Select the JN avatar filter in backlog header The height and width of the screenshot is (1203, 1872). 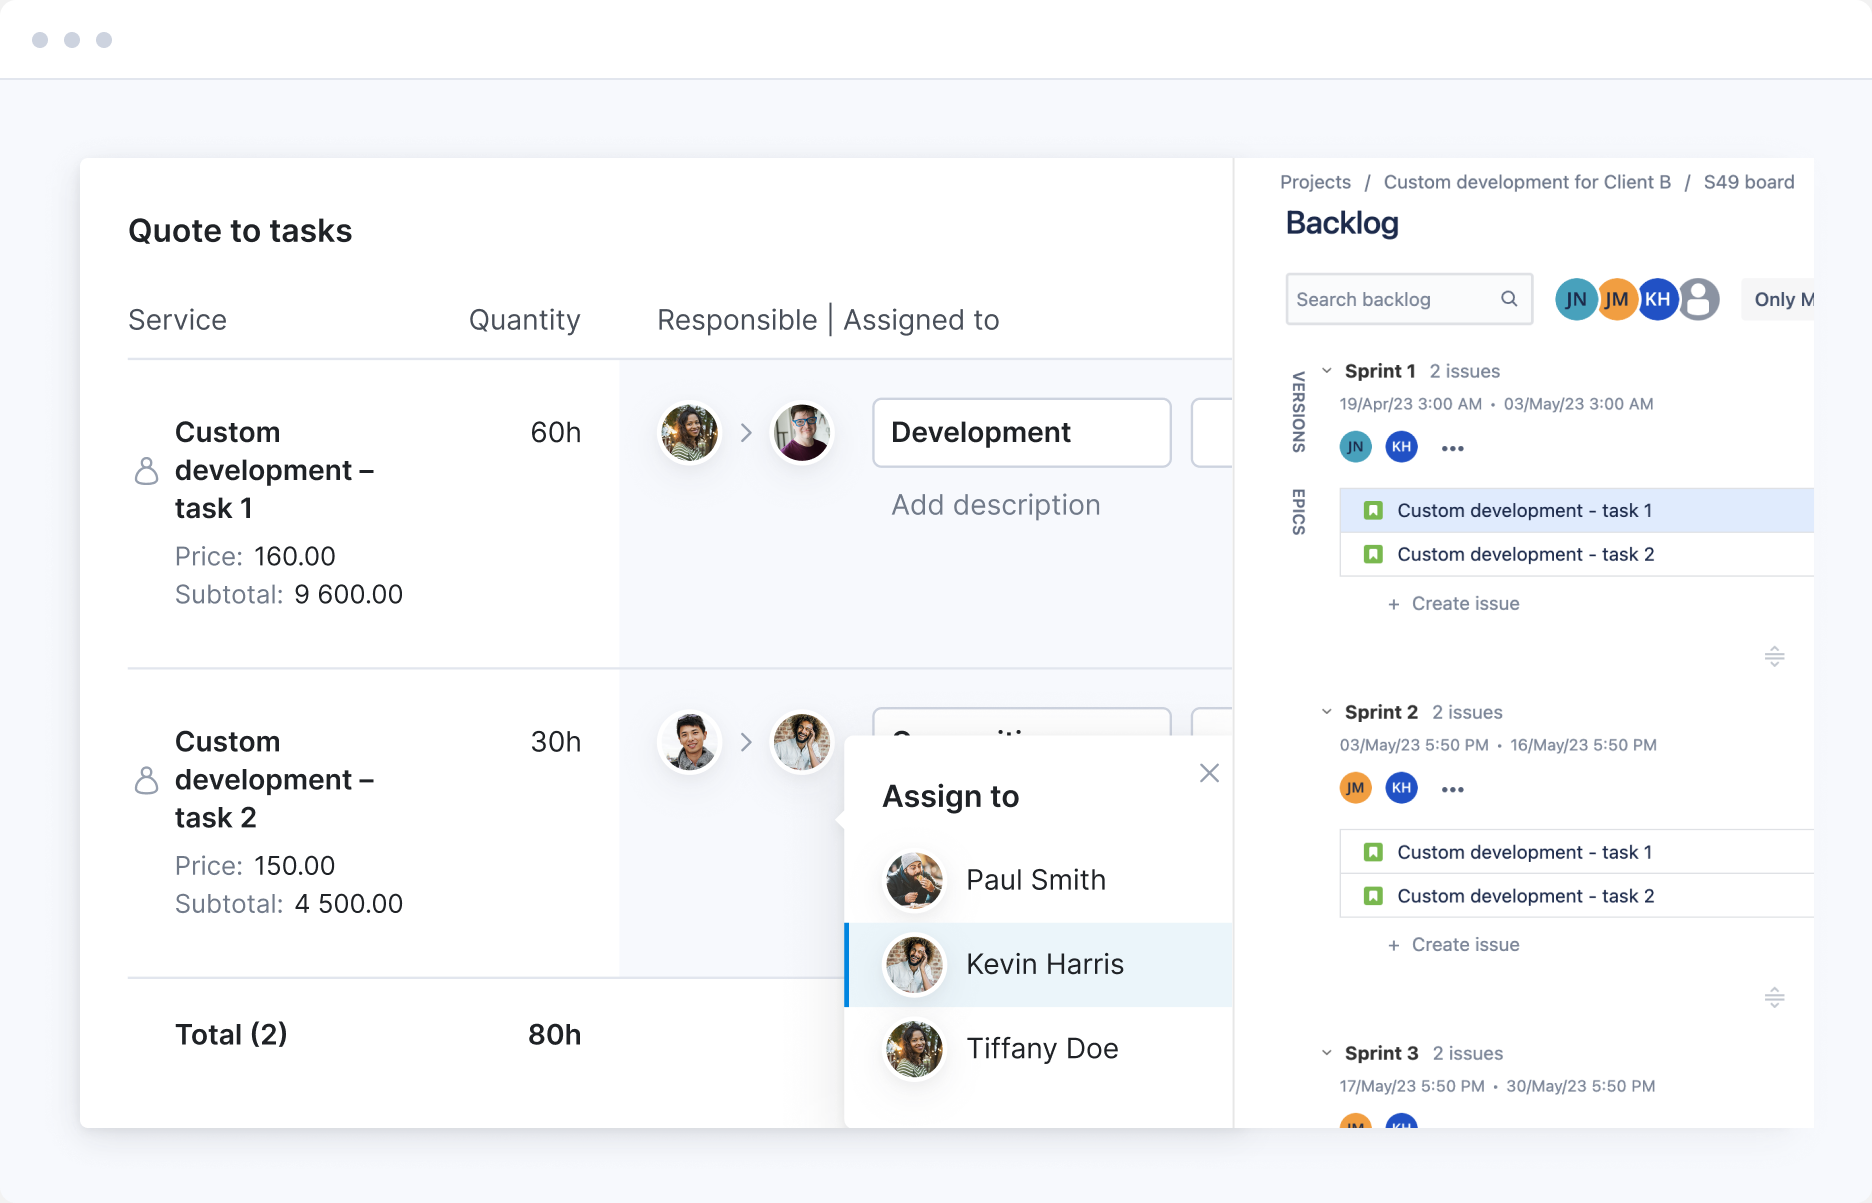point(1575,299)
